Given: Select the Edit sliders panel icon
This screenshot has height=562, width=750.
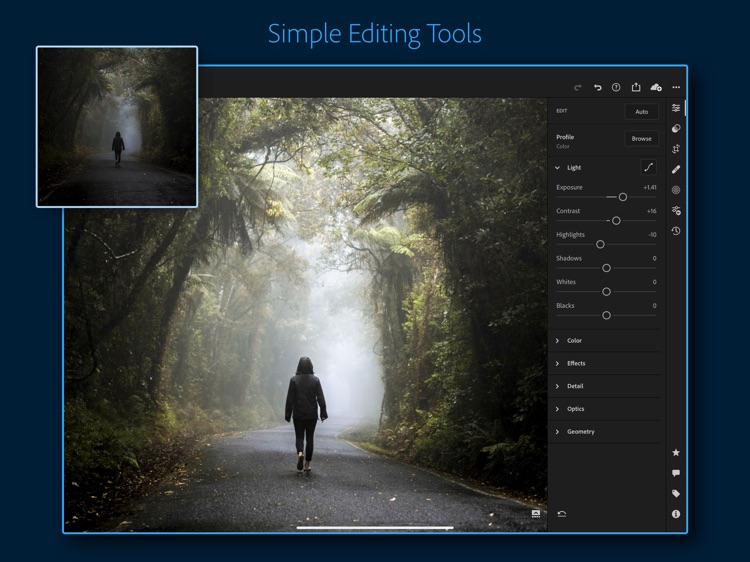Looking at the screenshot, I should [676, 108].
